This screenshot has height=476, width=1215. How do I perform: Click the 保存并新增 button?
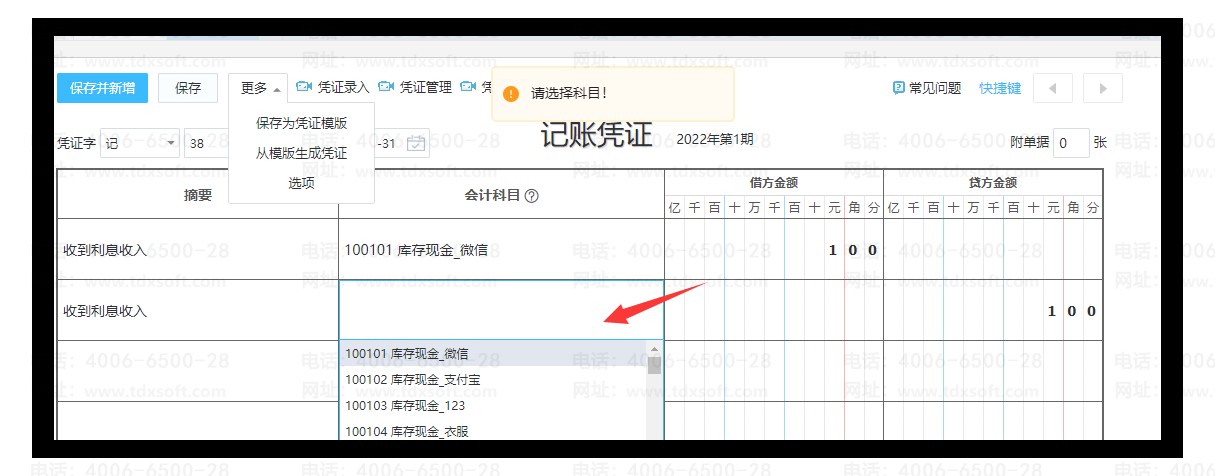[x=102, y=88]
